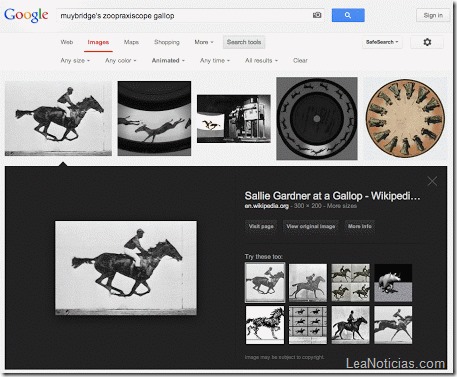Select the colored phenakistoscope disc thumbnail
This screenshot has width=457, height=377.
click(x=405, y=119)
